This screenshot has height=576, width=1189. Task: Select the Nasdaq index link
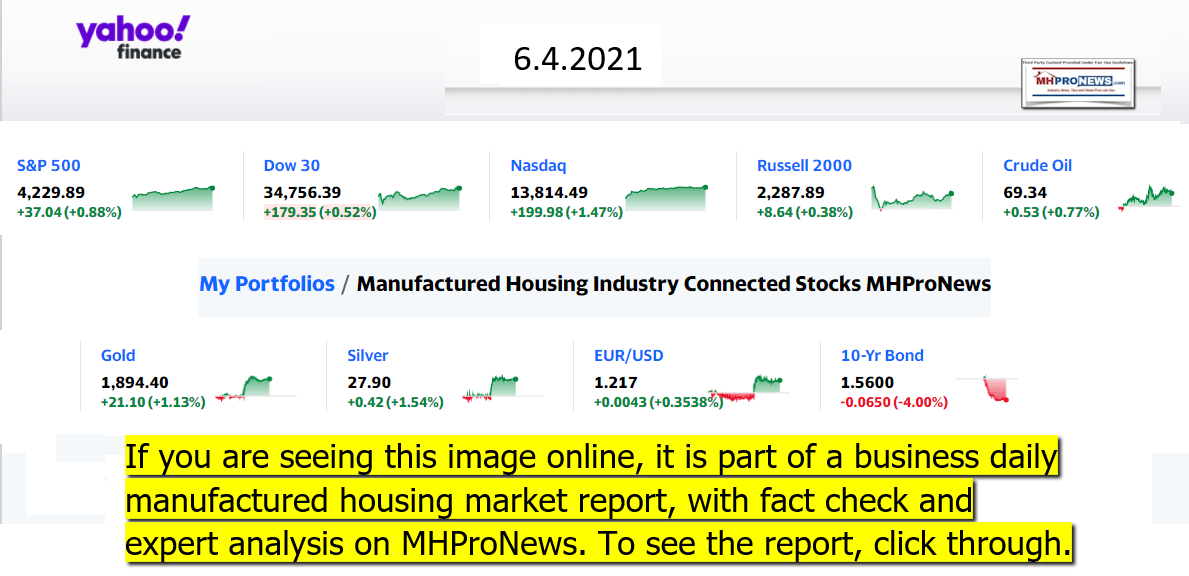click(x=538, y=166)
